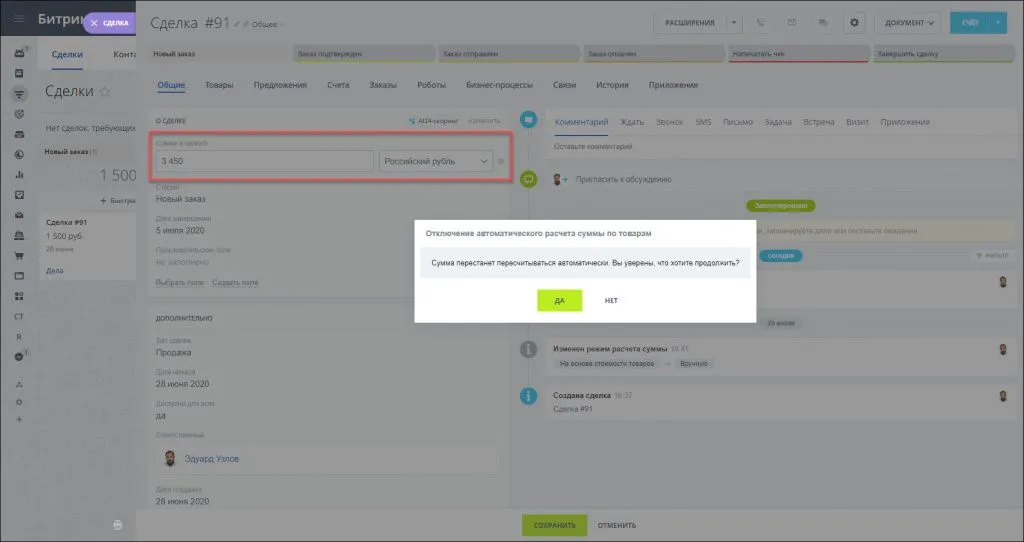
Task: Click the pencil icon beside Сделка #91 title
Action: (238, 23)
